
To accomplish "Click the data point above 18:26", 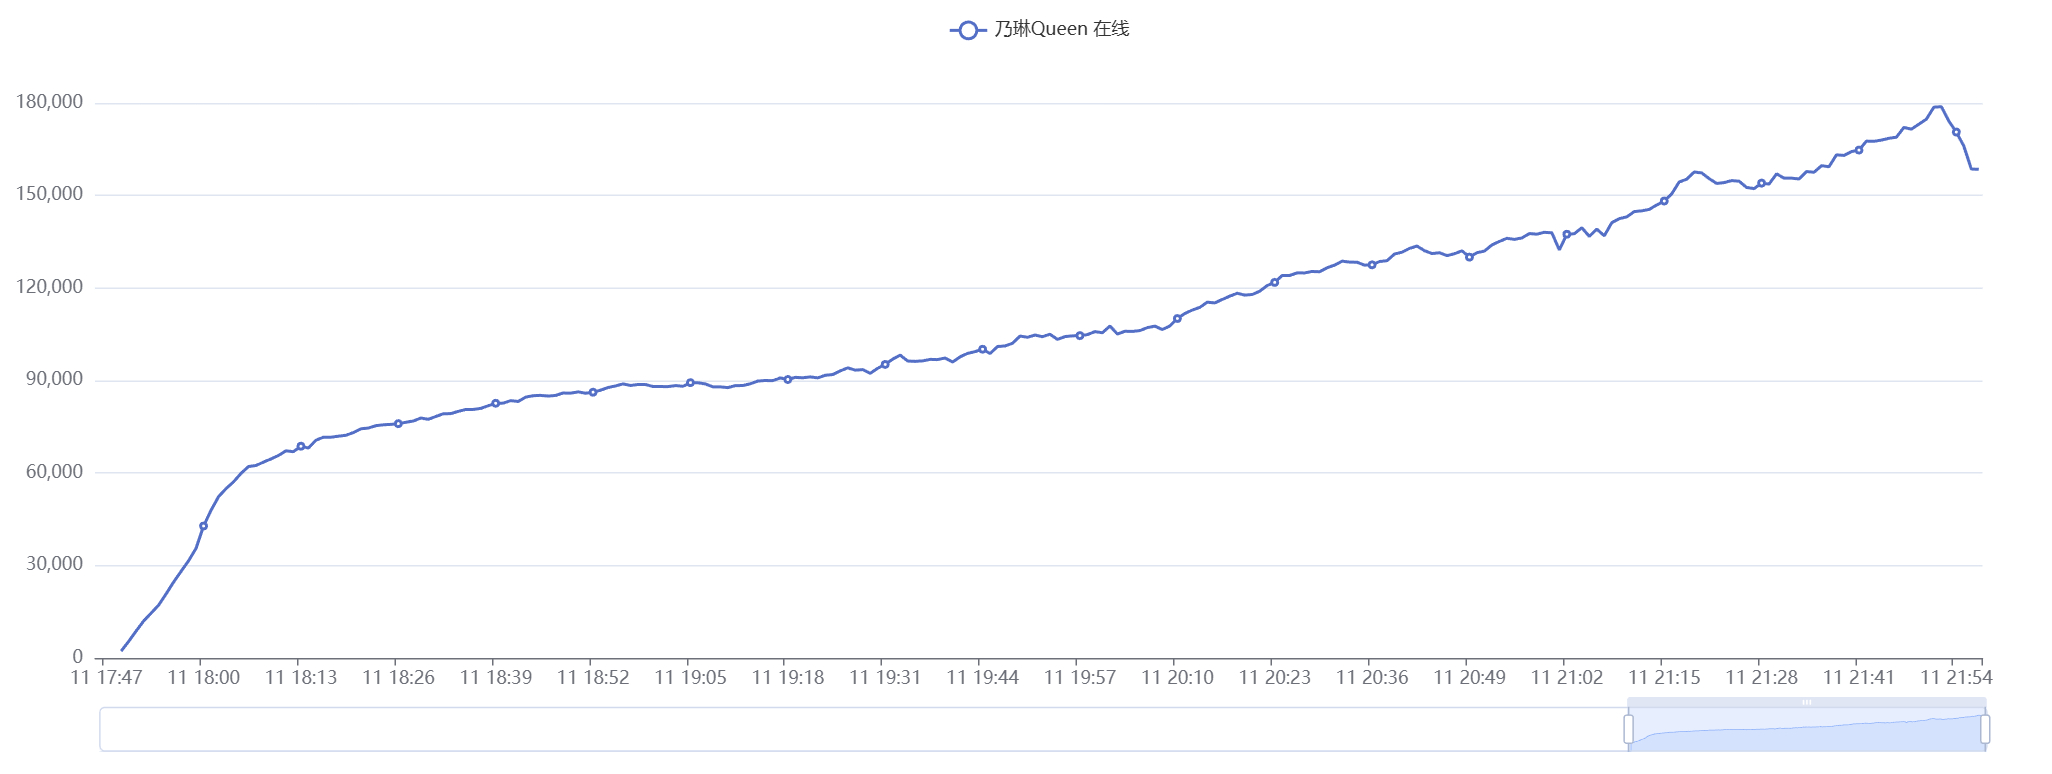I will tap(398, 424).
